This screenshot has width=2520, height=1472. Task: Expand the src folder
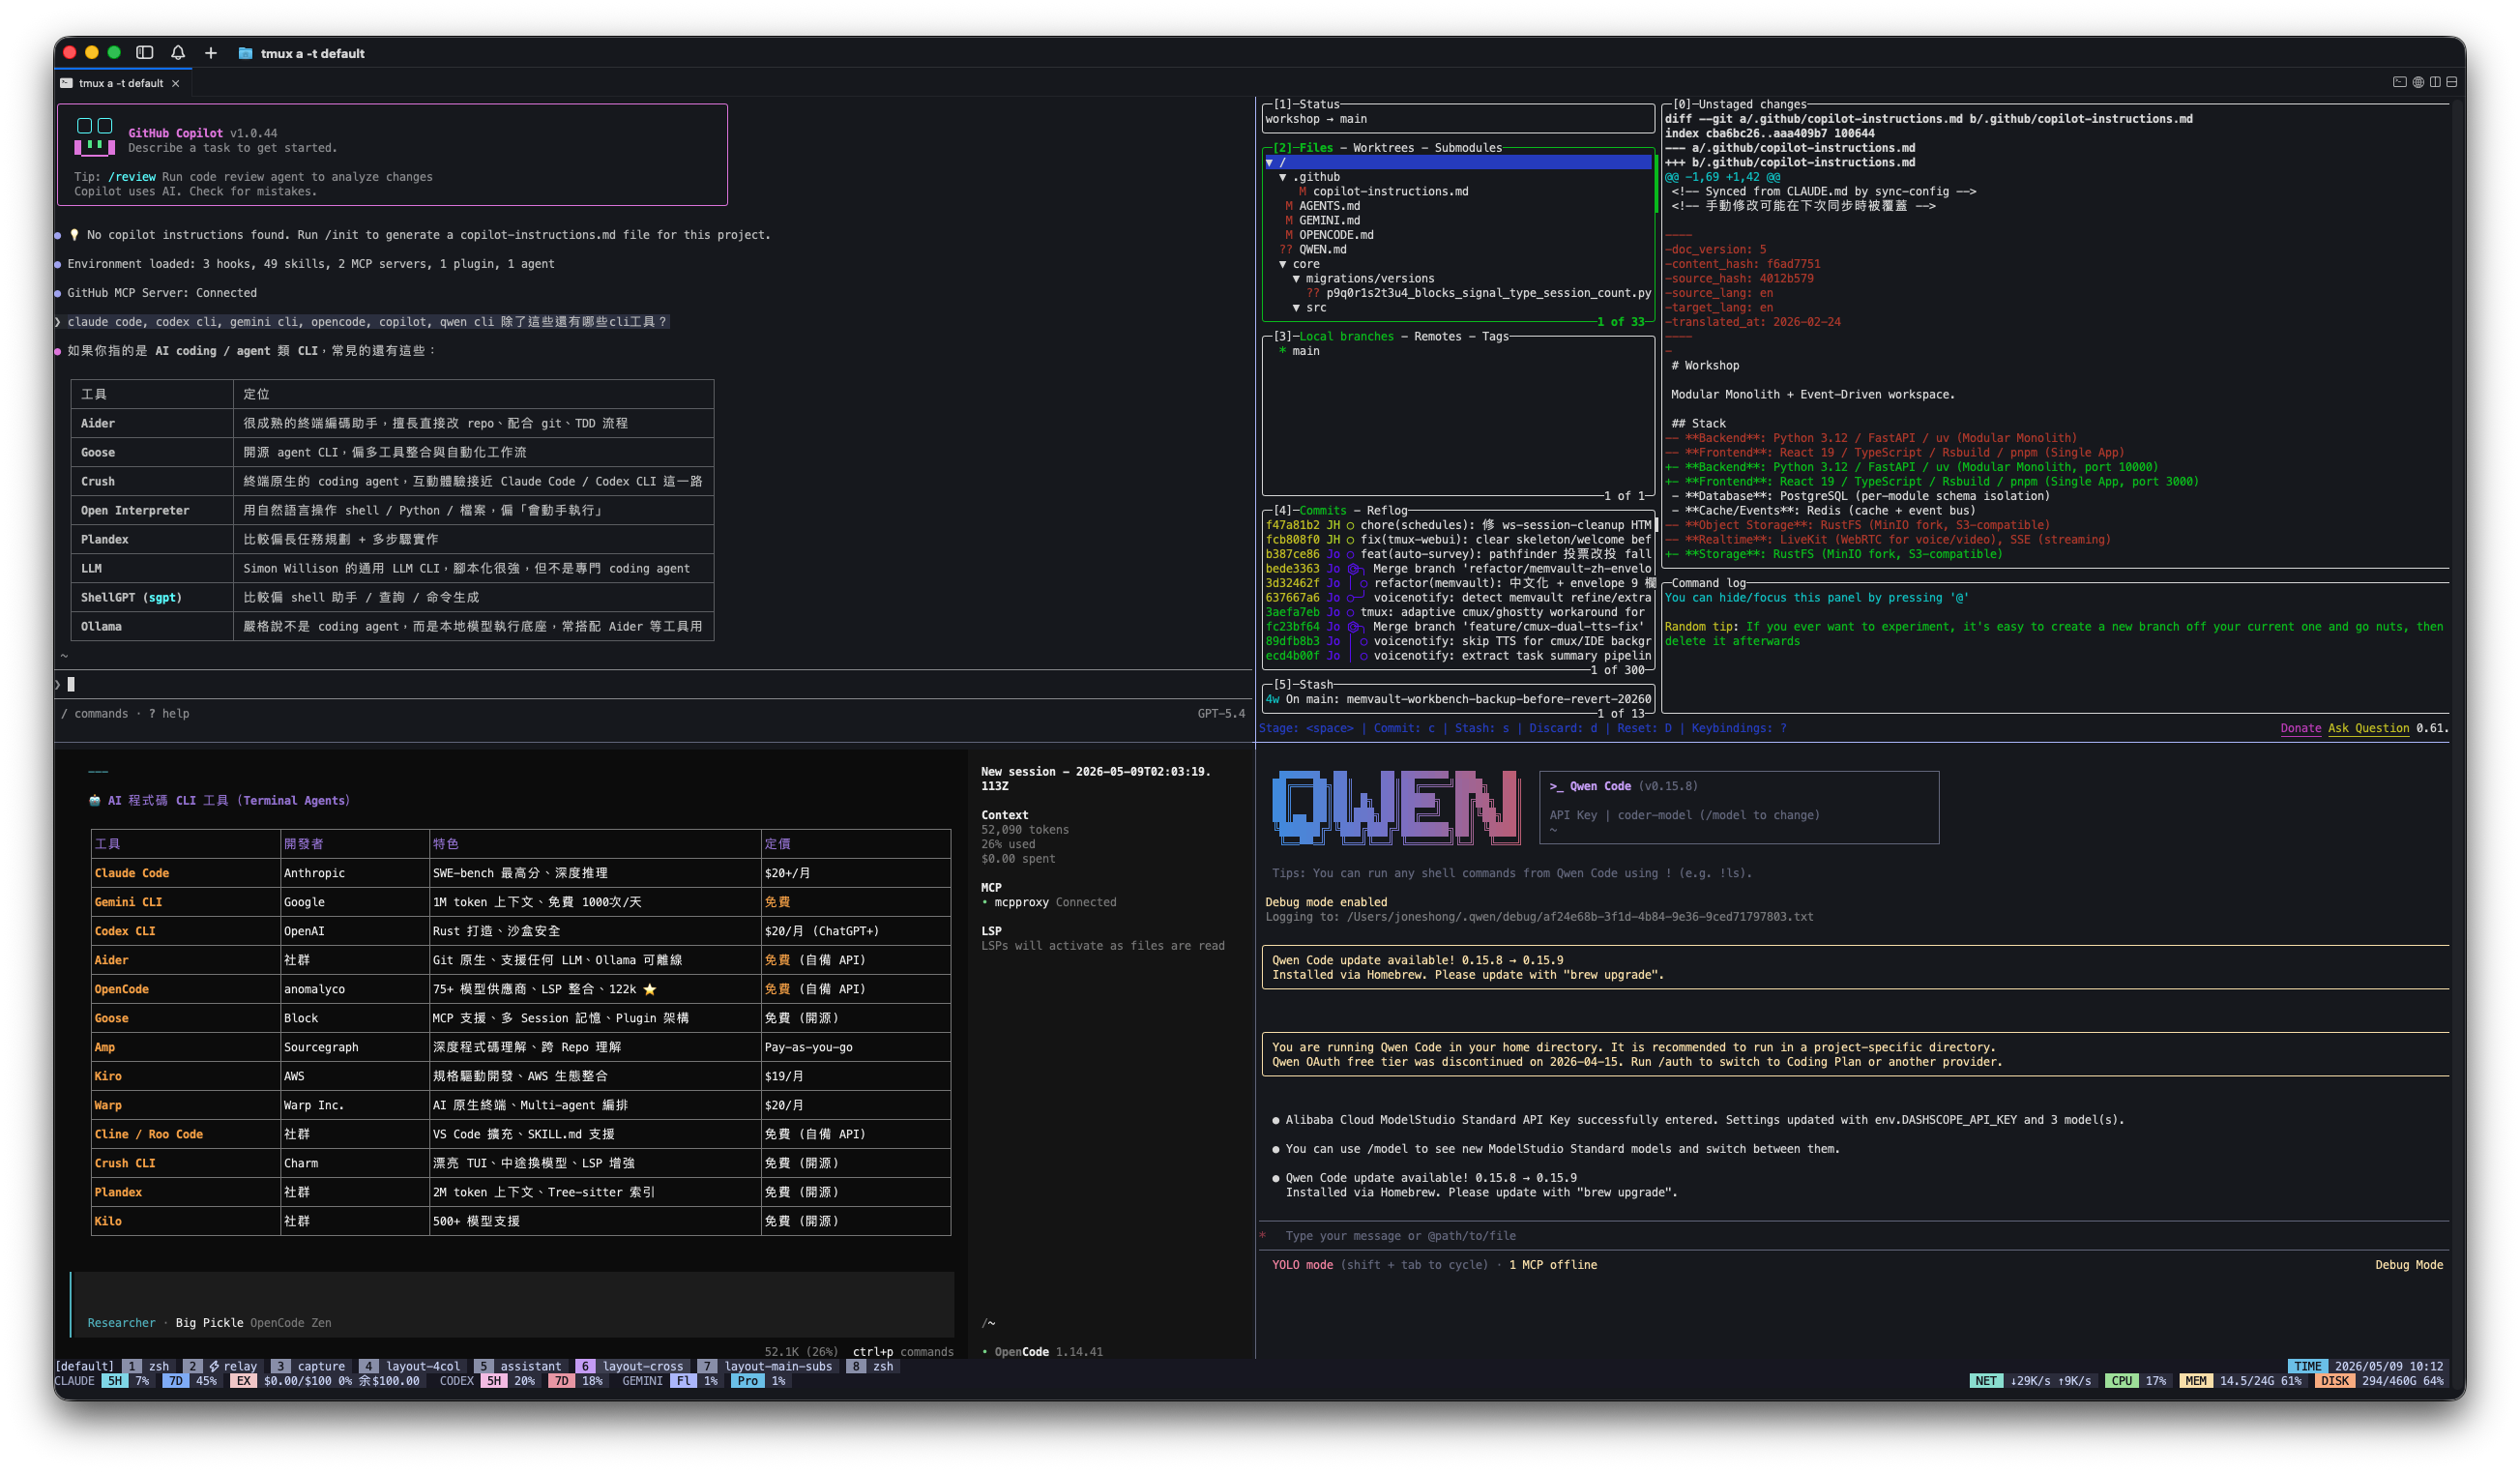pyautogui.click(x=1296, y=308)
